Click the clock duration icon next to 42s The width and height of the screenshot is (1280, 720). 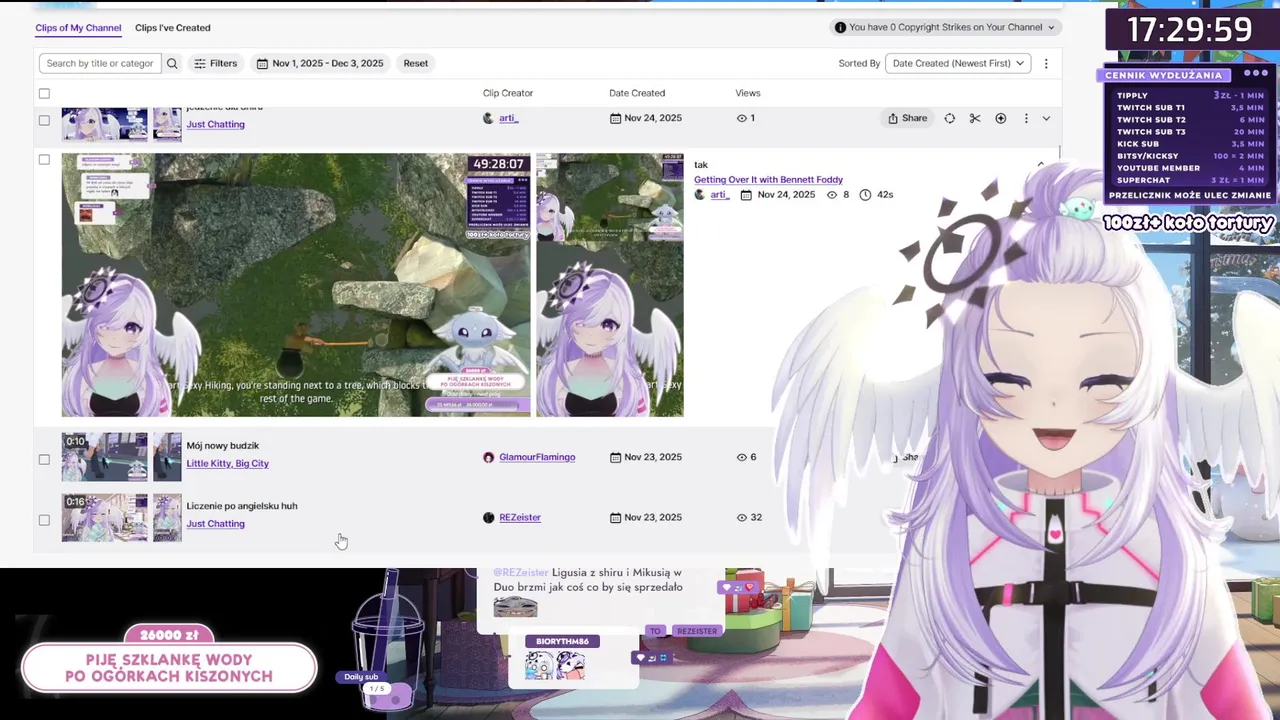point(865,195)
